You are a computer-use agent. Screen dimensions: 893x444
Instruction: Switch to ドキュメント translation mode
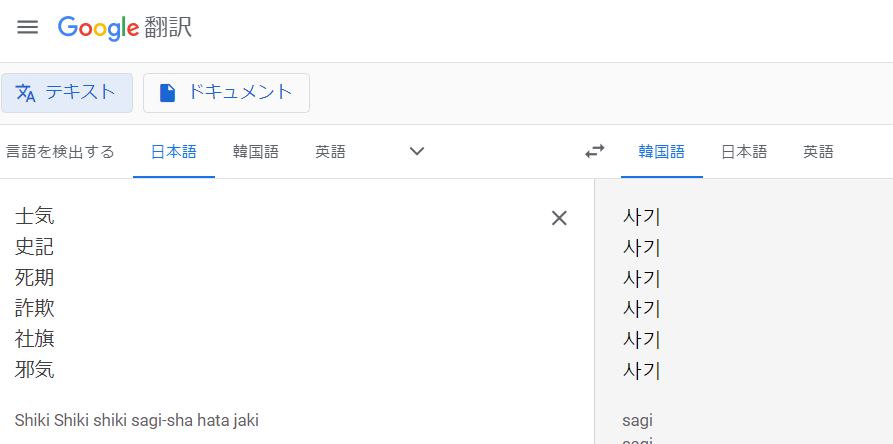coord(226,93)
